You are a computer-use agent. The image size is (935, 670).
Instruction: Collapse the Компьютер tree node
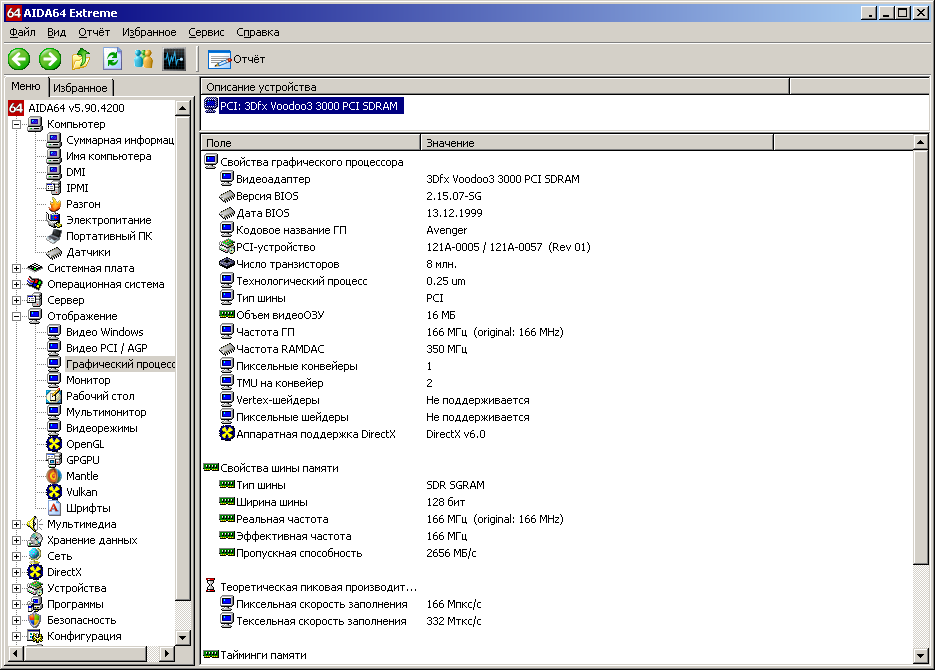[x=17, y=124]
